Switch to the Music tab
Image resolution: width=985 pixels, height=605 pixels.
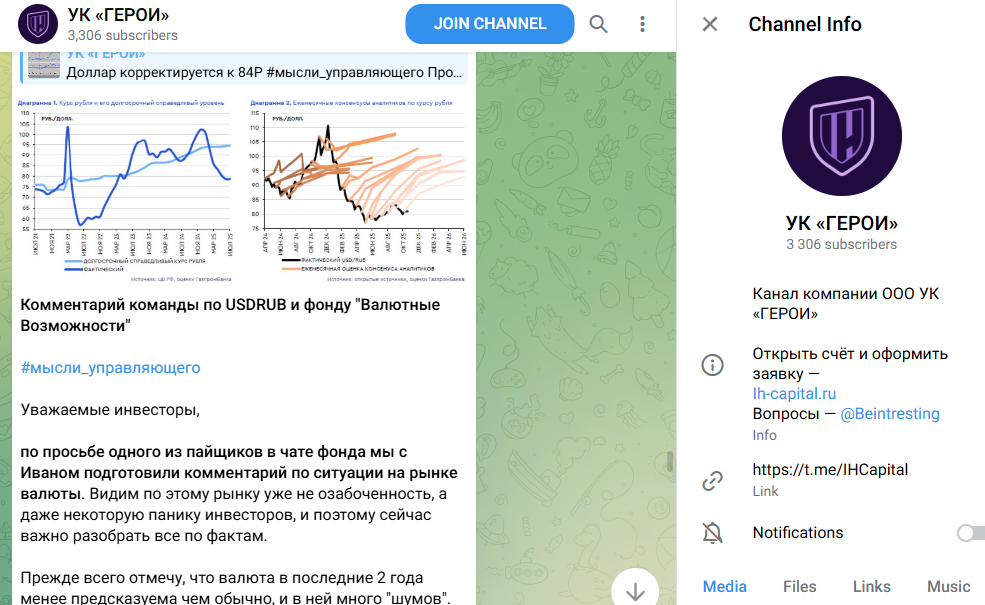point(948,586)
